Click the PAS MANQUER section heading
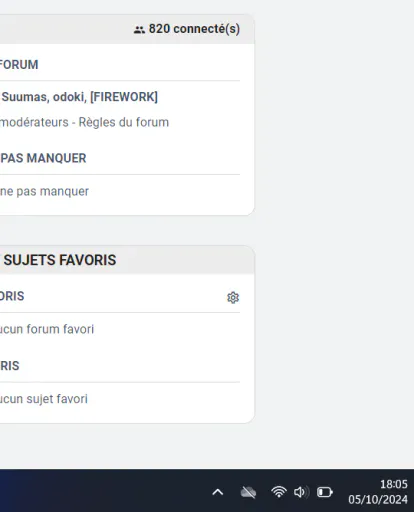The width and height of the screenshot is (414, 512). [43, 158]
